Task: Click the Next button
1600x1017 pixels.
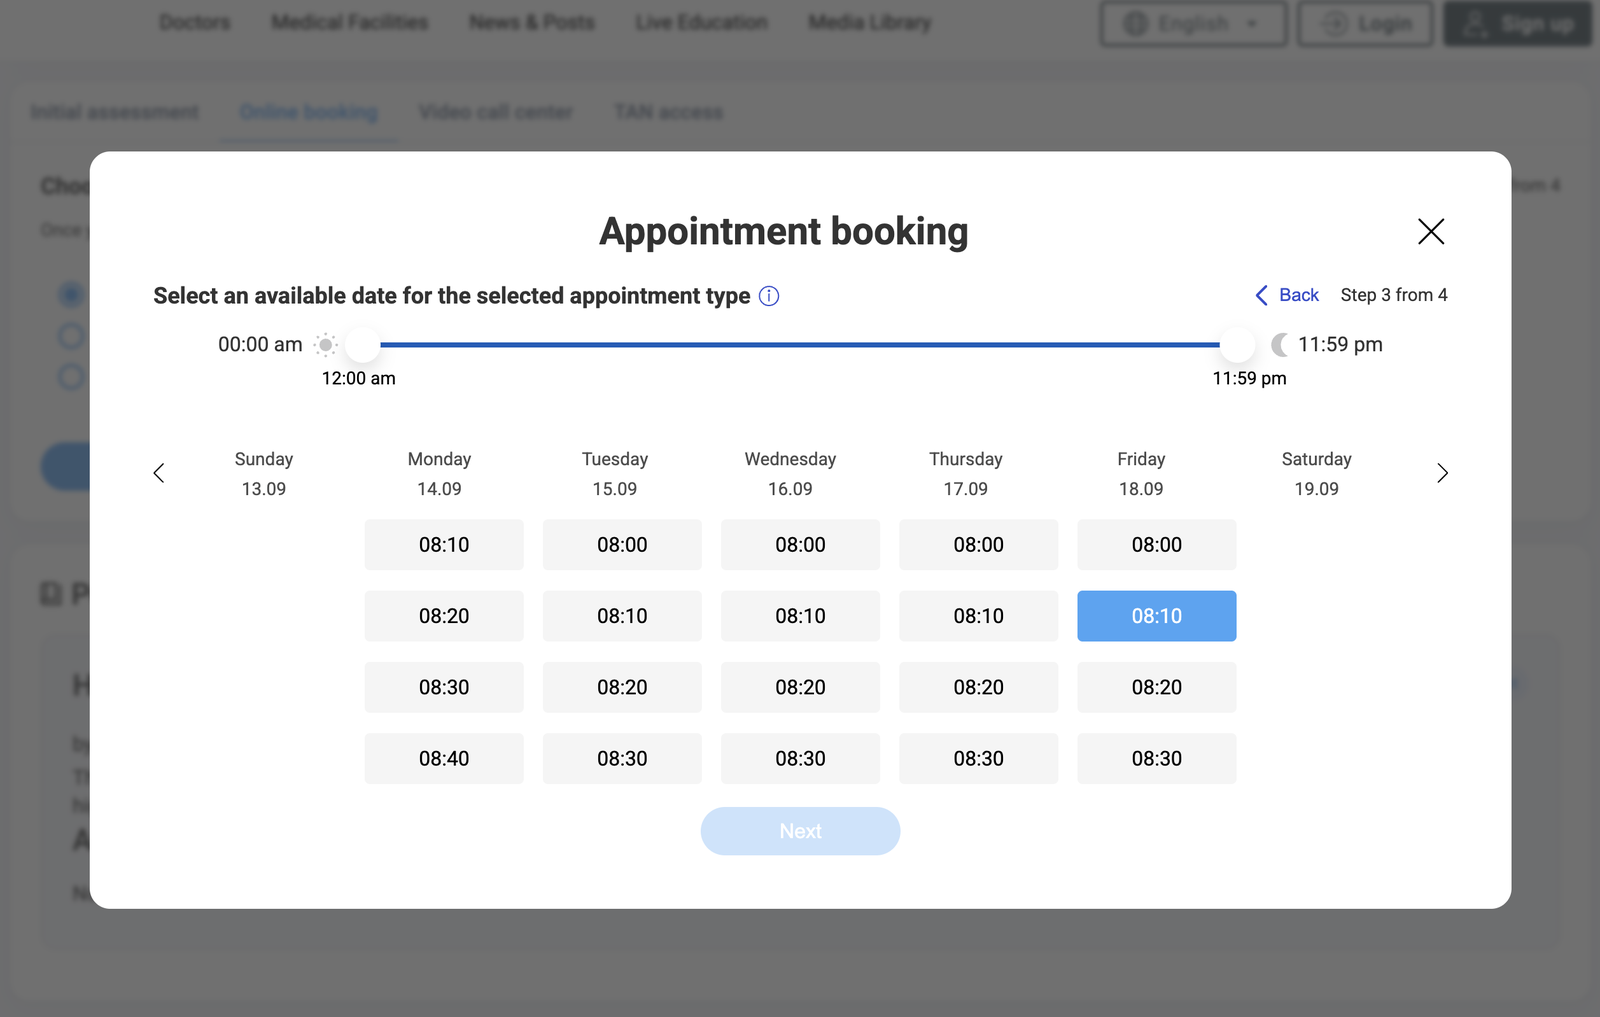Action: 800,831
